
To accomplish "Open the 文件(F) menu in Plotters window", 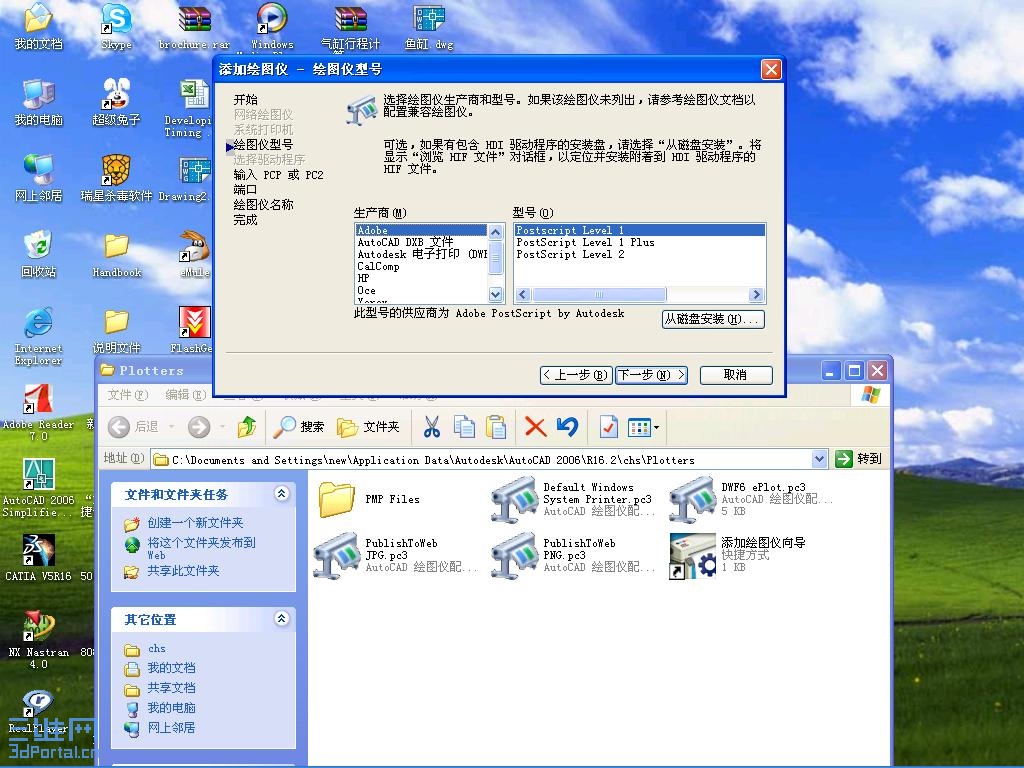I will [127, 394].
